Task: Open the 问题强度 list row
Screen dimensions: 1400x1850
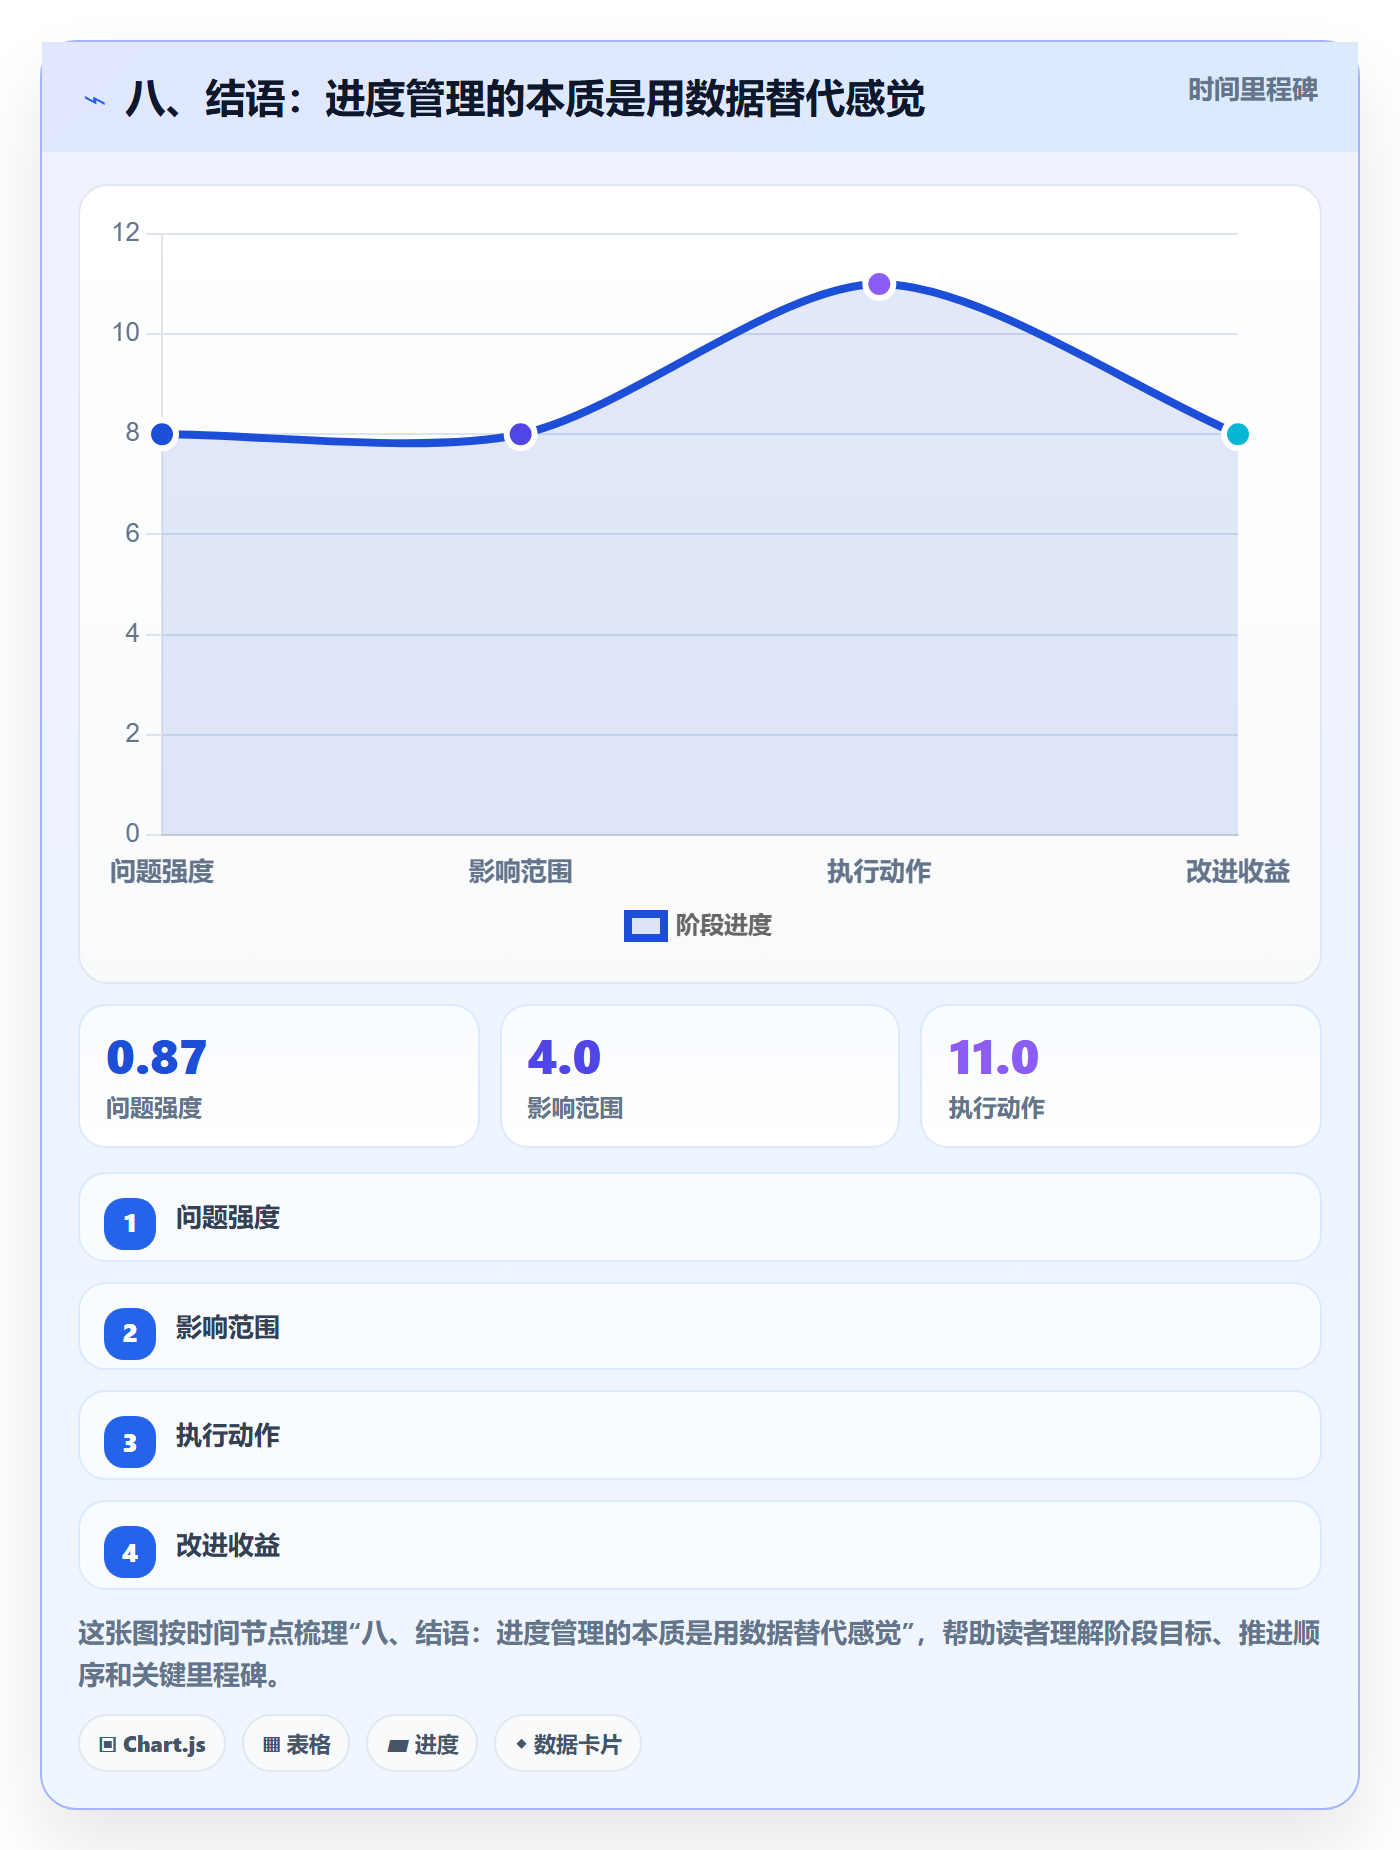Action: pyautogui.click(x=700, y=1217)
